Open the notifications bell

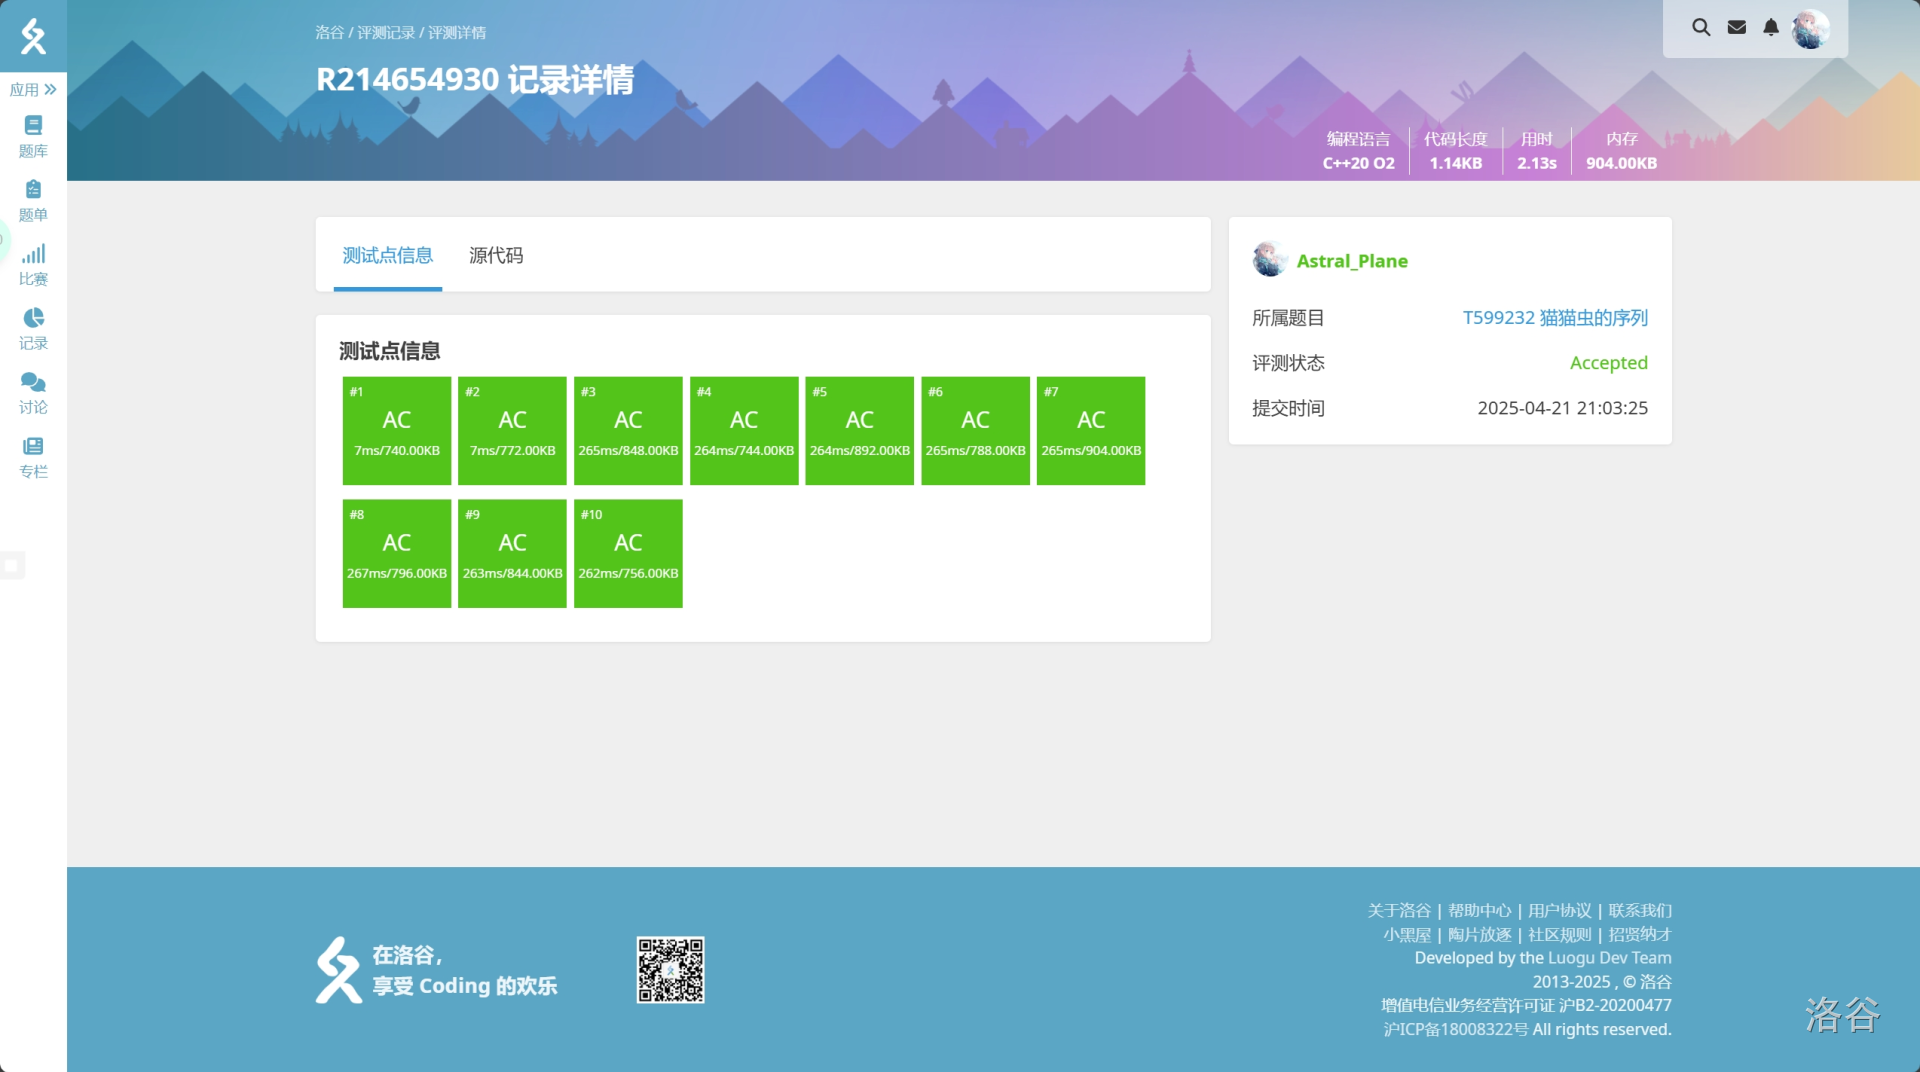[x=1770, y=28]
